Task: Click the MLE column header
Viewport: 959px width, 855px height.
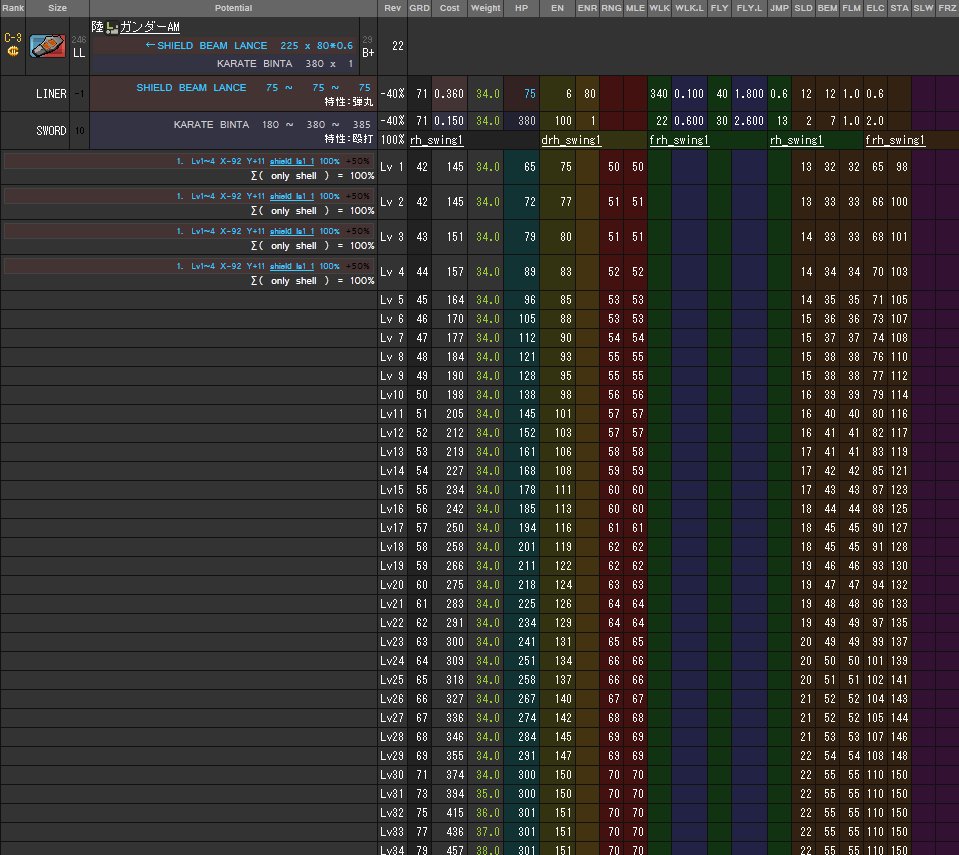Action: 635,8
